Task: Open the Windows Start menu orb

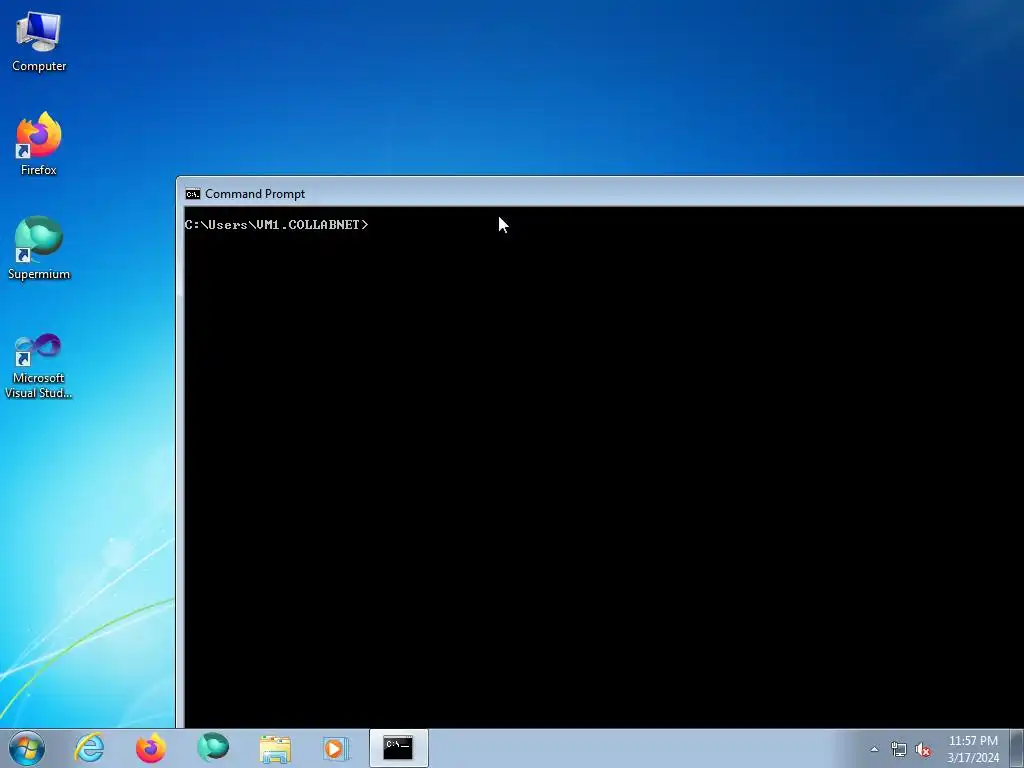Action: [x=27, y=748]
